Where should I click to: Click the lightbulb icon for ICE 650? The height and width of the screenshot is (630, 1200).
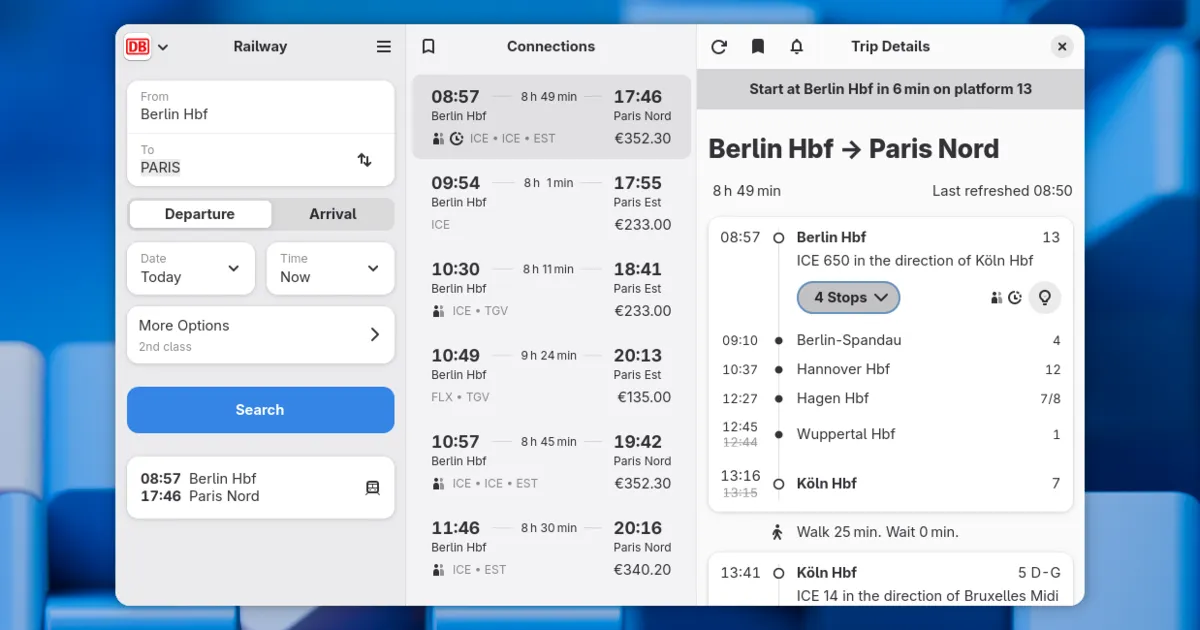1044,297
